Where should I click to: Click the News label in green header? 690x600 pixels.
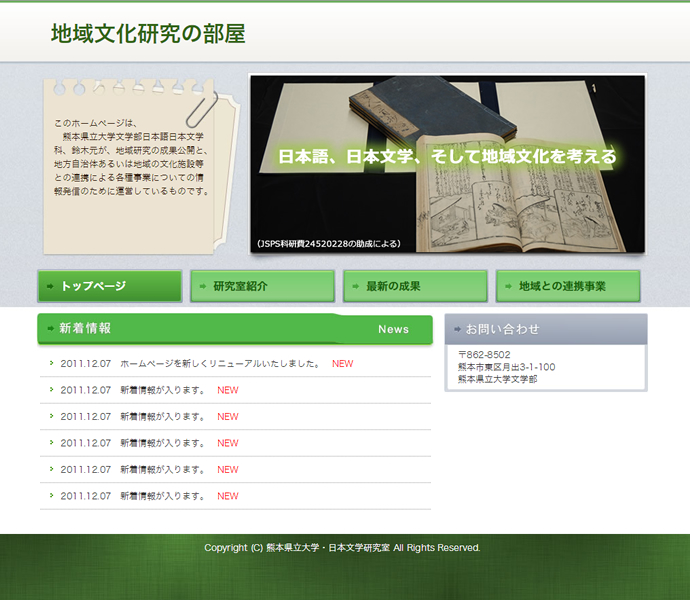(x=393, y=329)
